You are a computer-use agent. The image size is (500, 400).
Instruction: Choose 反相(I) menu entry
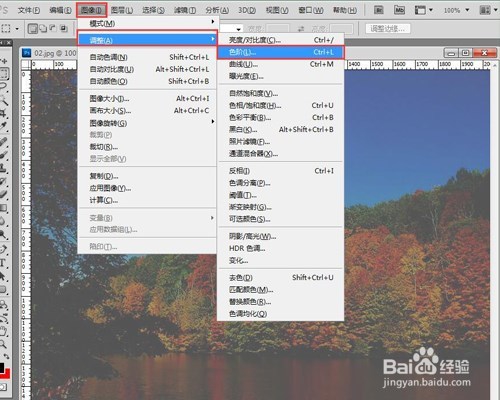pyautogui.click(x=281, y=171)
